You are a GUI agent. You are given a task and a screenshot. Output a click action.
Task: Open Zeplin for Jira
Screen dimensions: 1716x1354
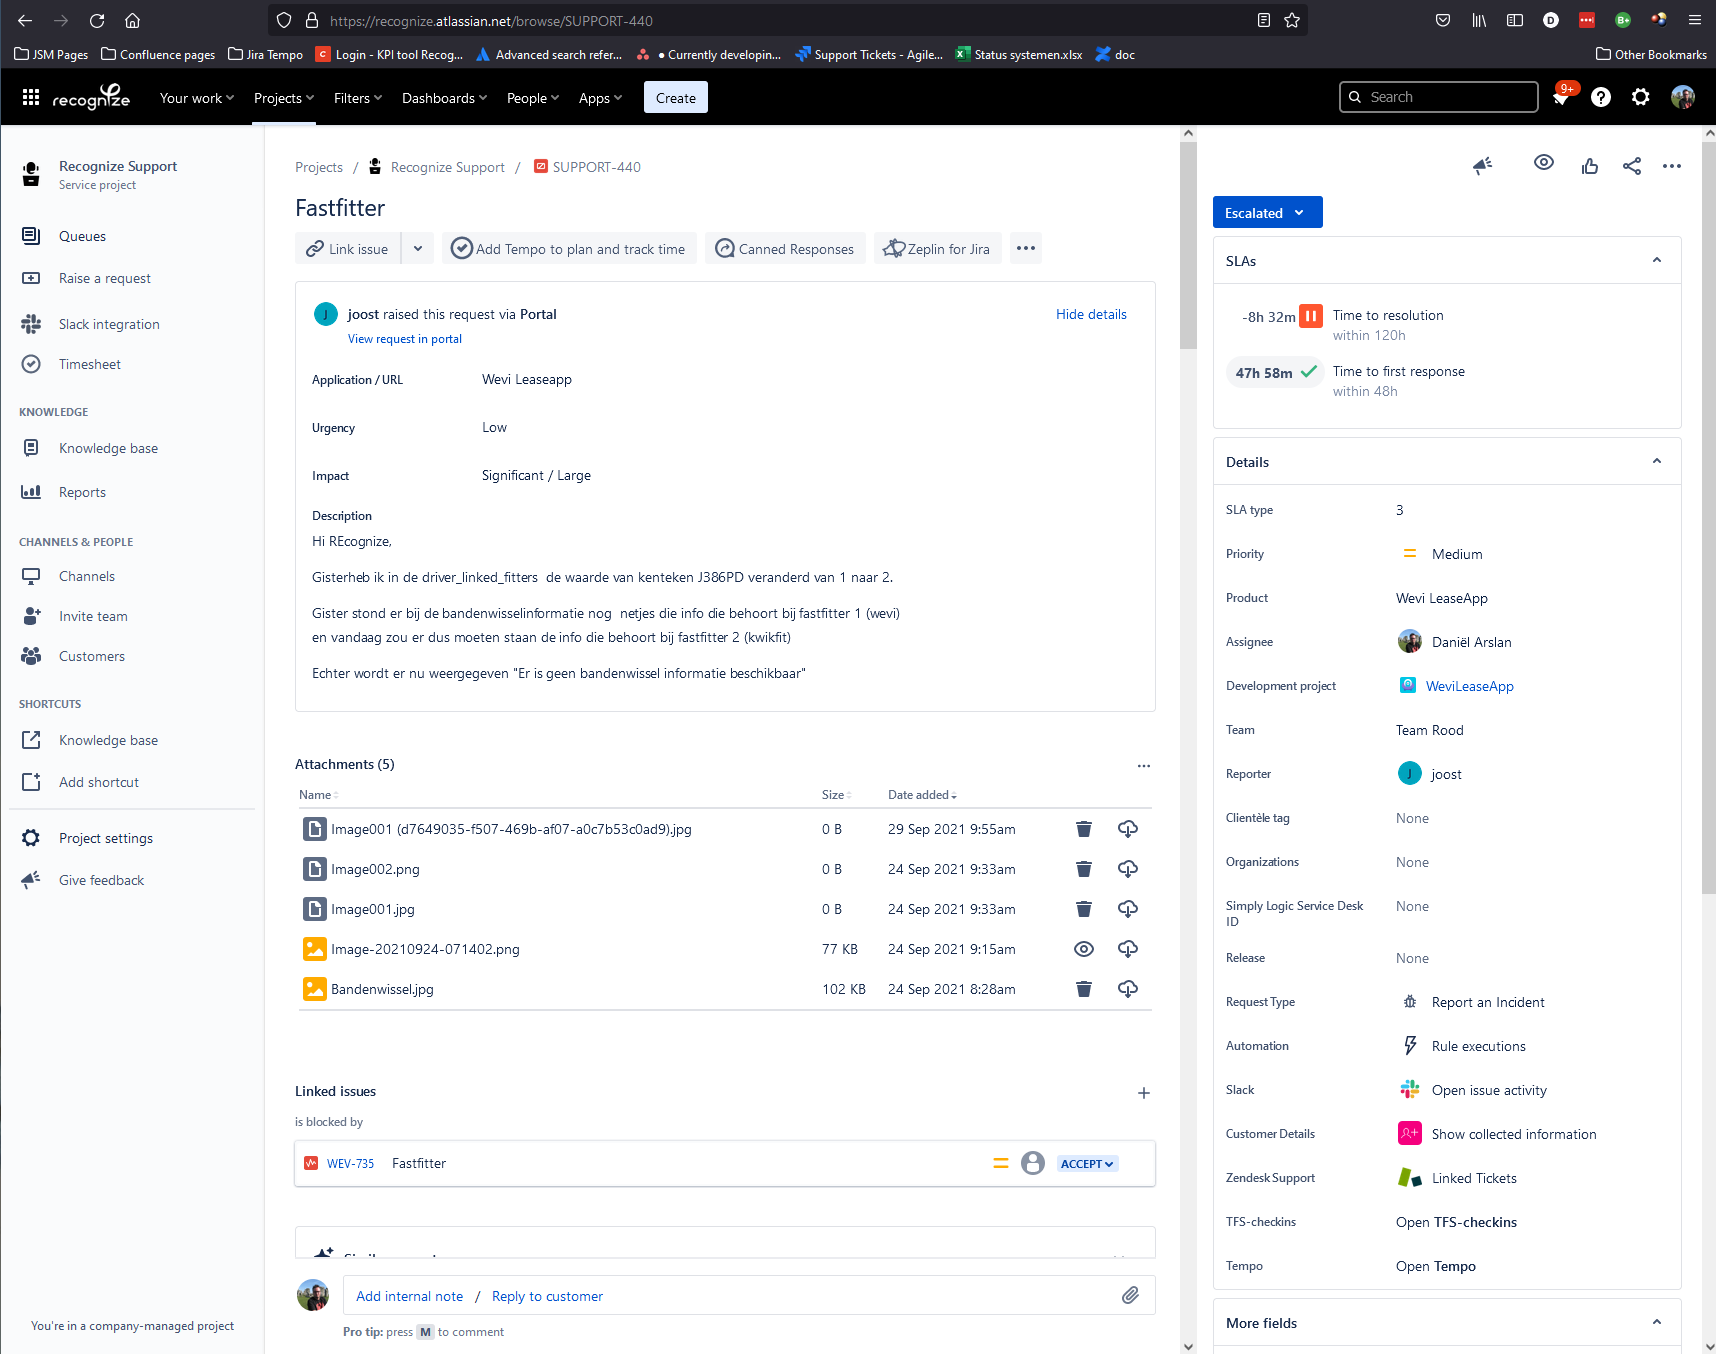tap(937, 248)
